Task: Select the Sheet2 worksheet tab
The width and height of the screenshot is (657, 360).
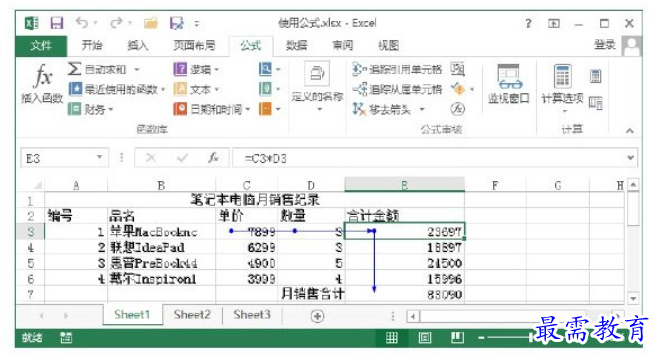Action: click(x=192, y=314)
